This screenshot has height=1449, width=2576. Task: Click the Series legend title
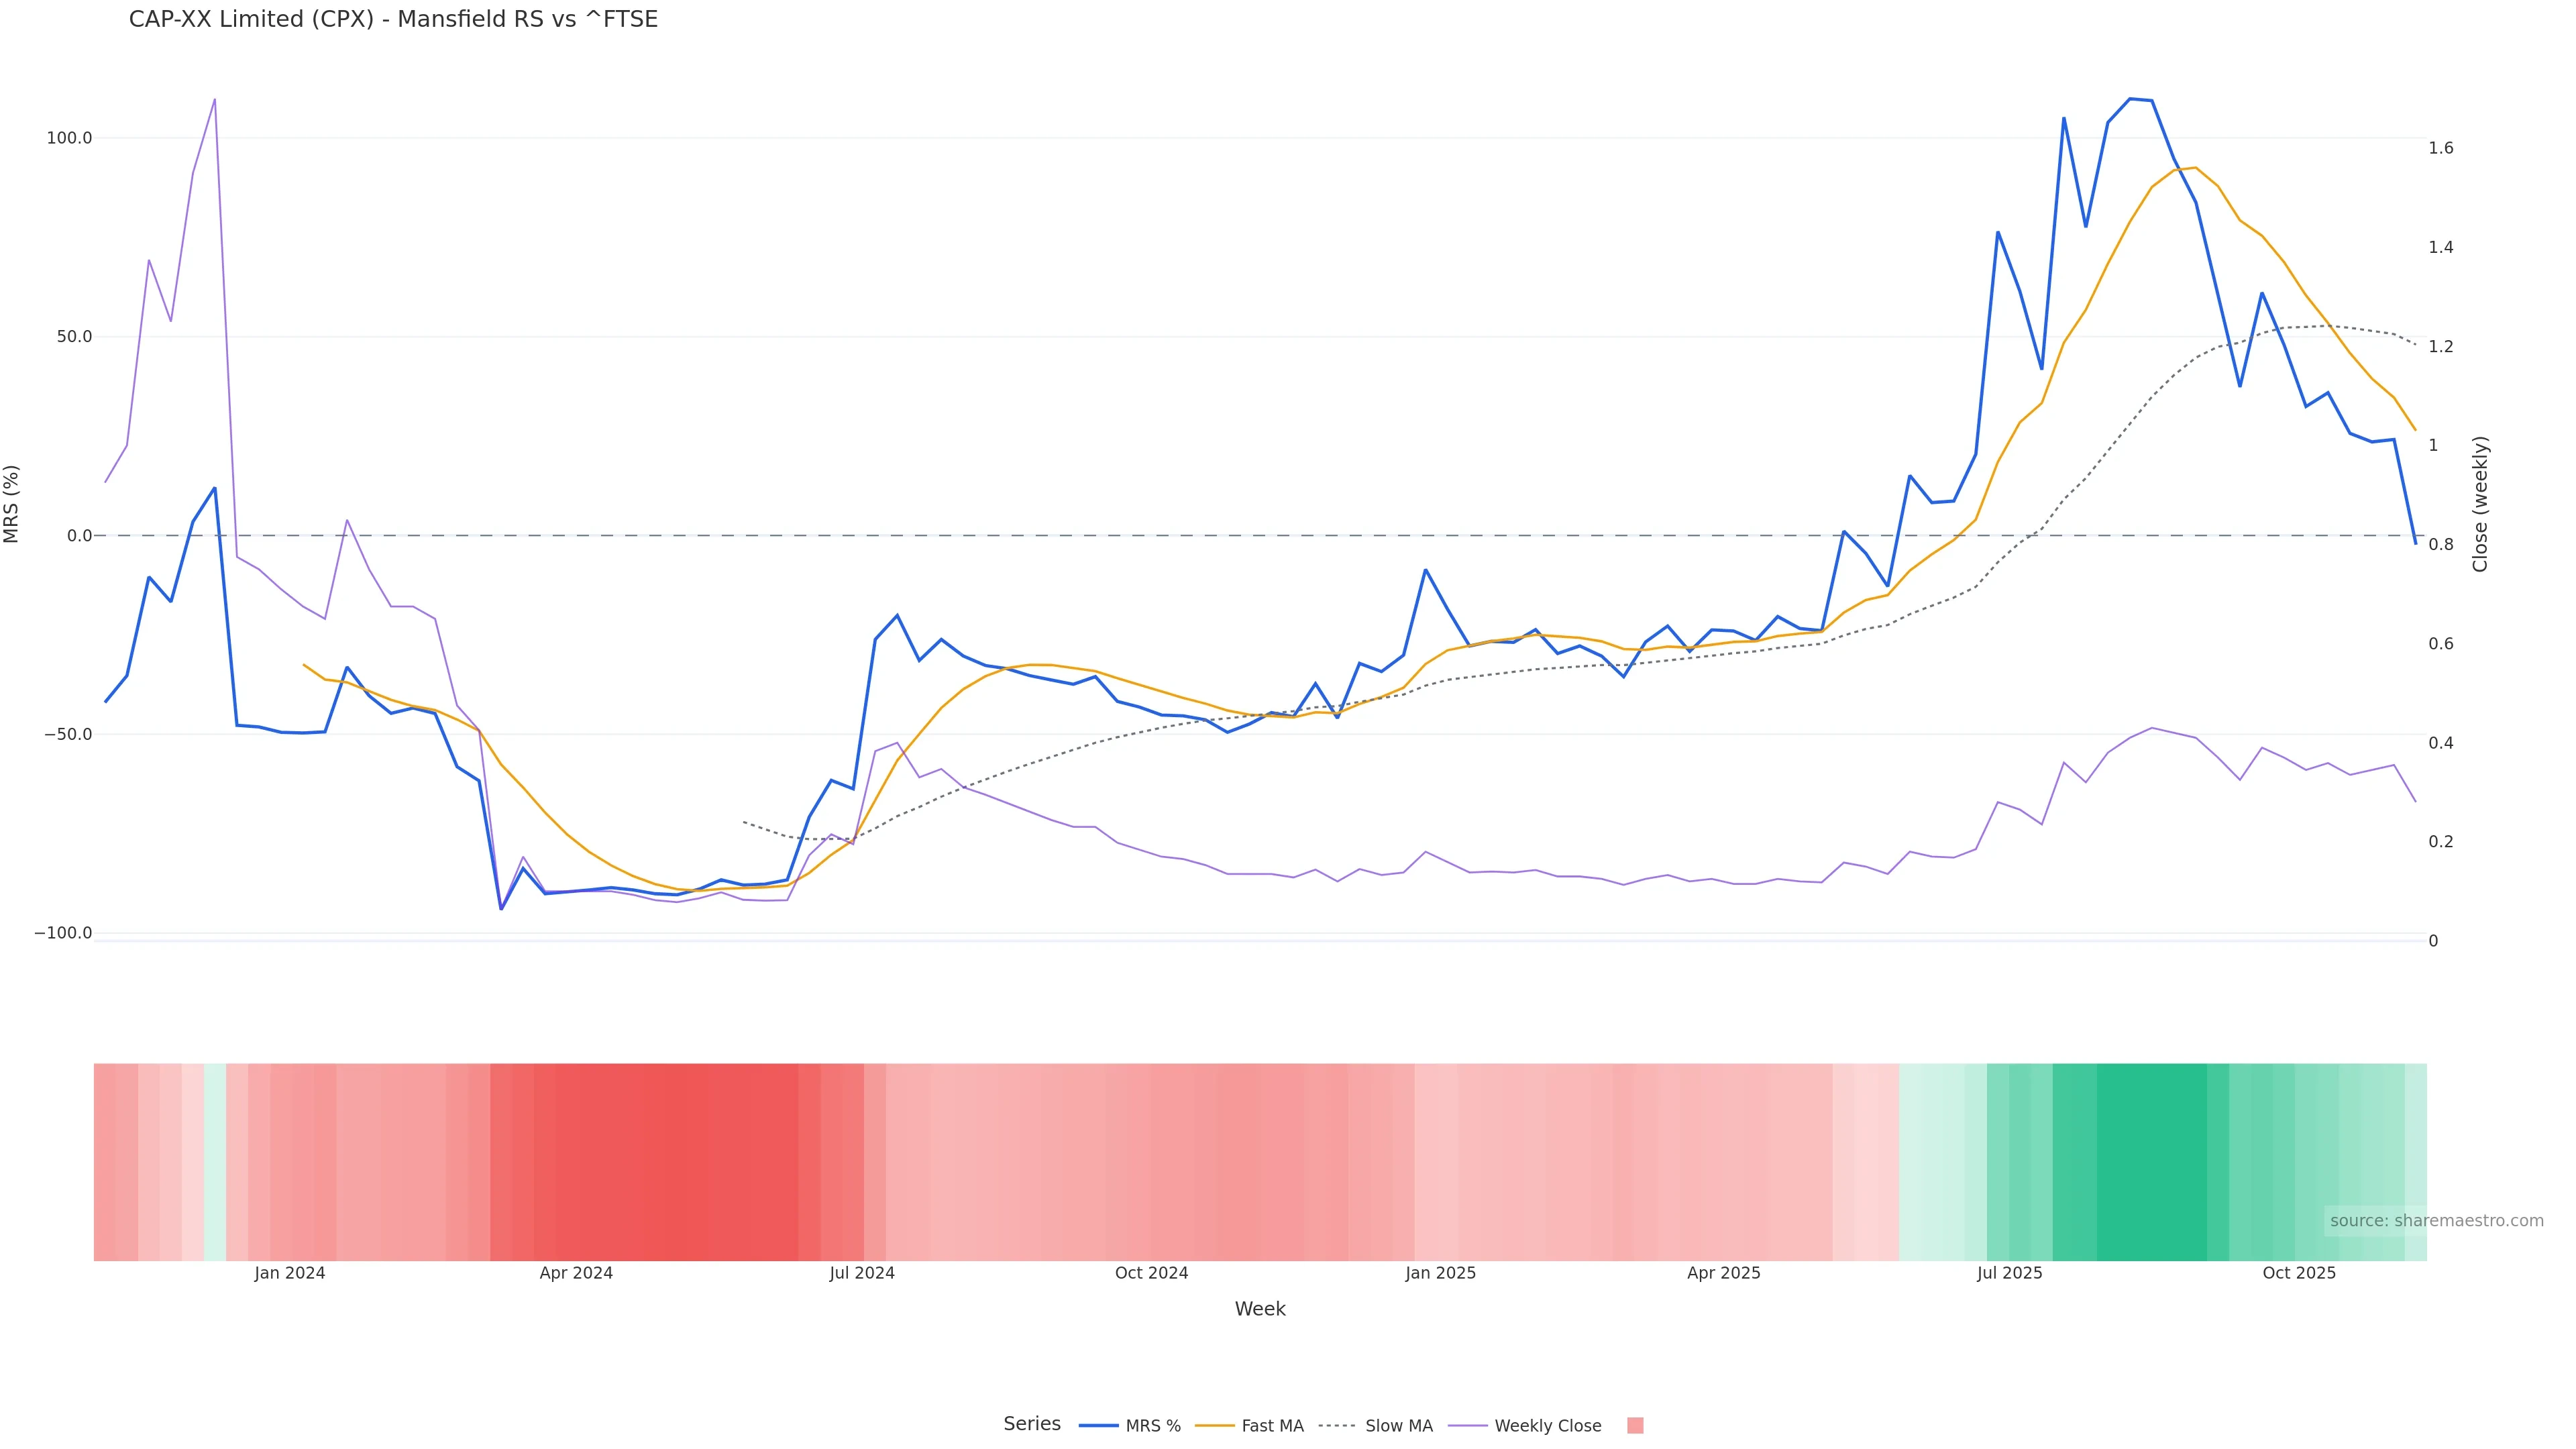pos(1031,1424)
